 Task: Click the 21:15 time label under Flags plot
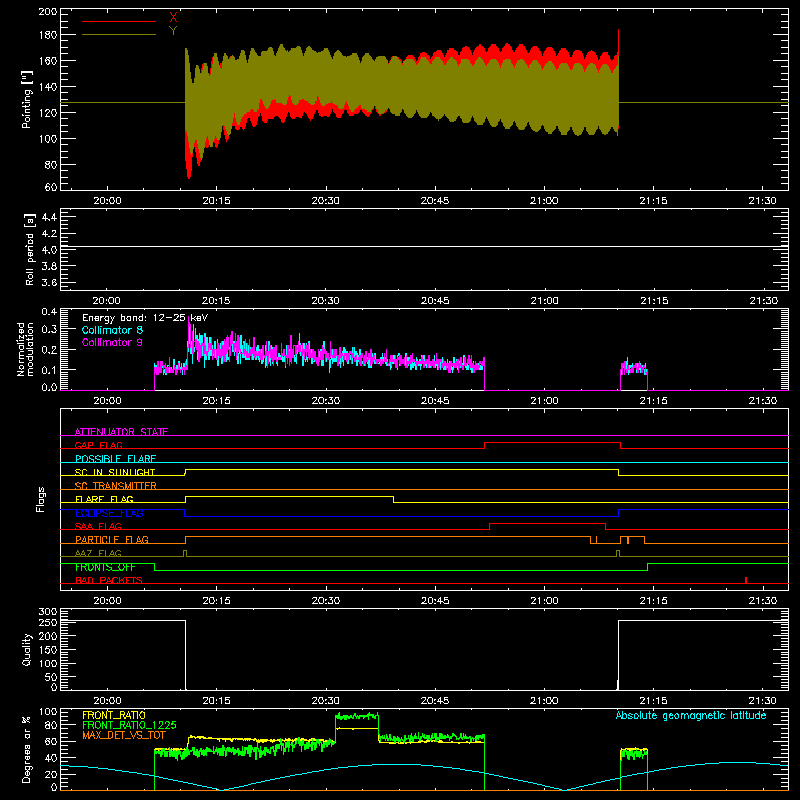coord(653,601)
